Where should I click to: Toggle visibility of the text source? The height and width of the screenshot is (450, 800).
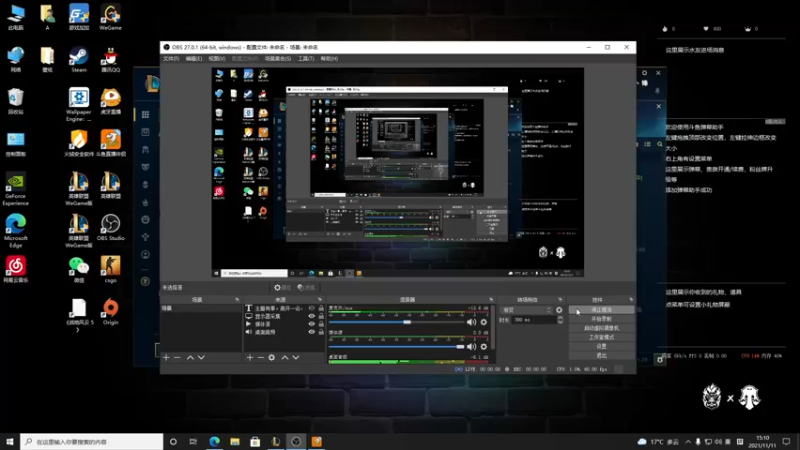click(311, 308)
